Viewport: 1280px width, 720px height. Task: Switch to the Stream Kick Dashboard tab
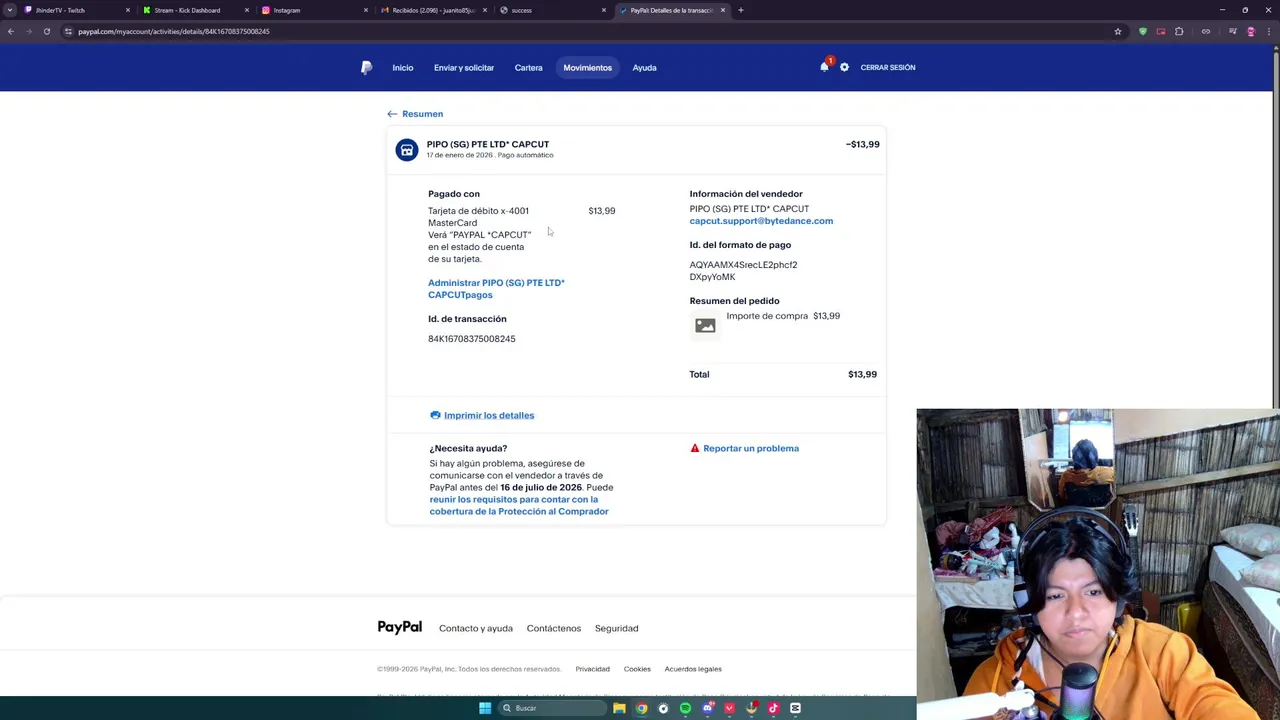pyautogui.click(x=195, y=10)
